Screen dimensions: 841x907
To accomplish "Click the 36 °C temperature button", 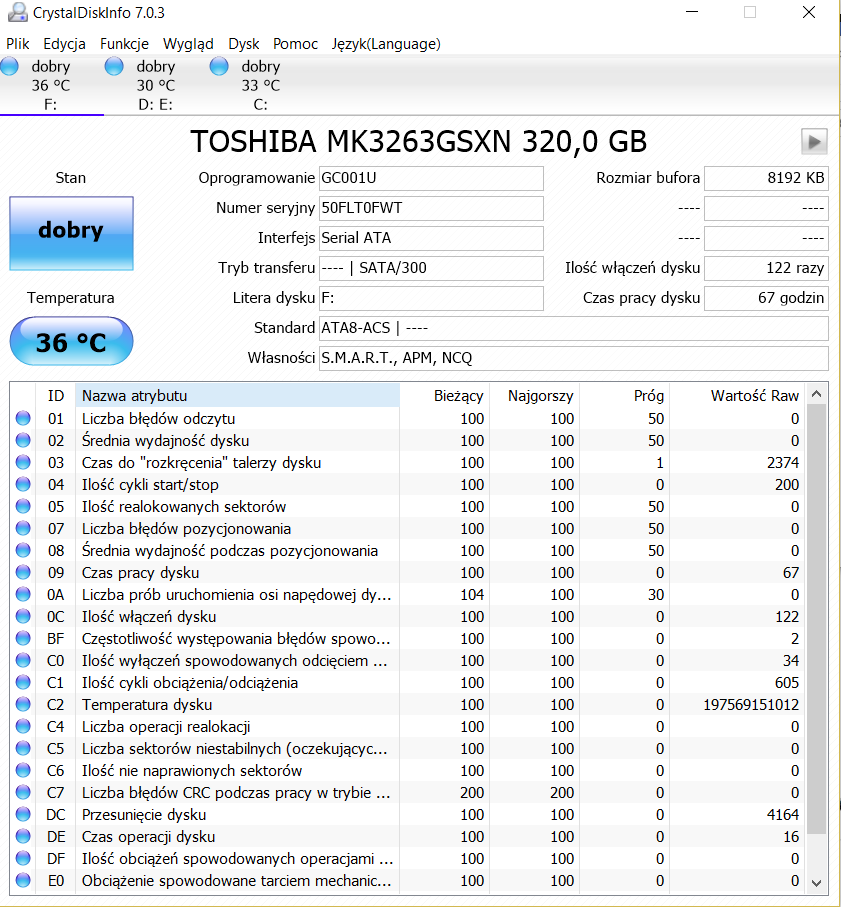I will tap(71, 341).
